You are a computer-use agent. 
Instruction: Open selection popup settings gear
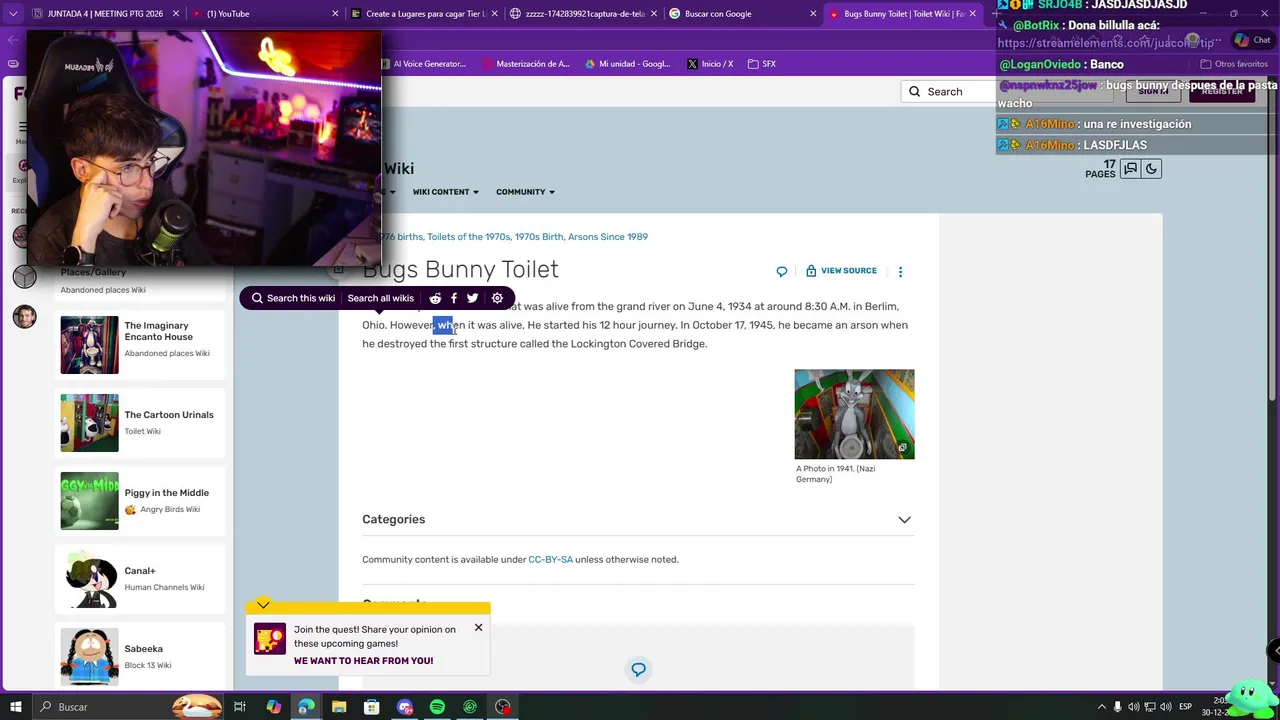(x=497, y=298)
